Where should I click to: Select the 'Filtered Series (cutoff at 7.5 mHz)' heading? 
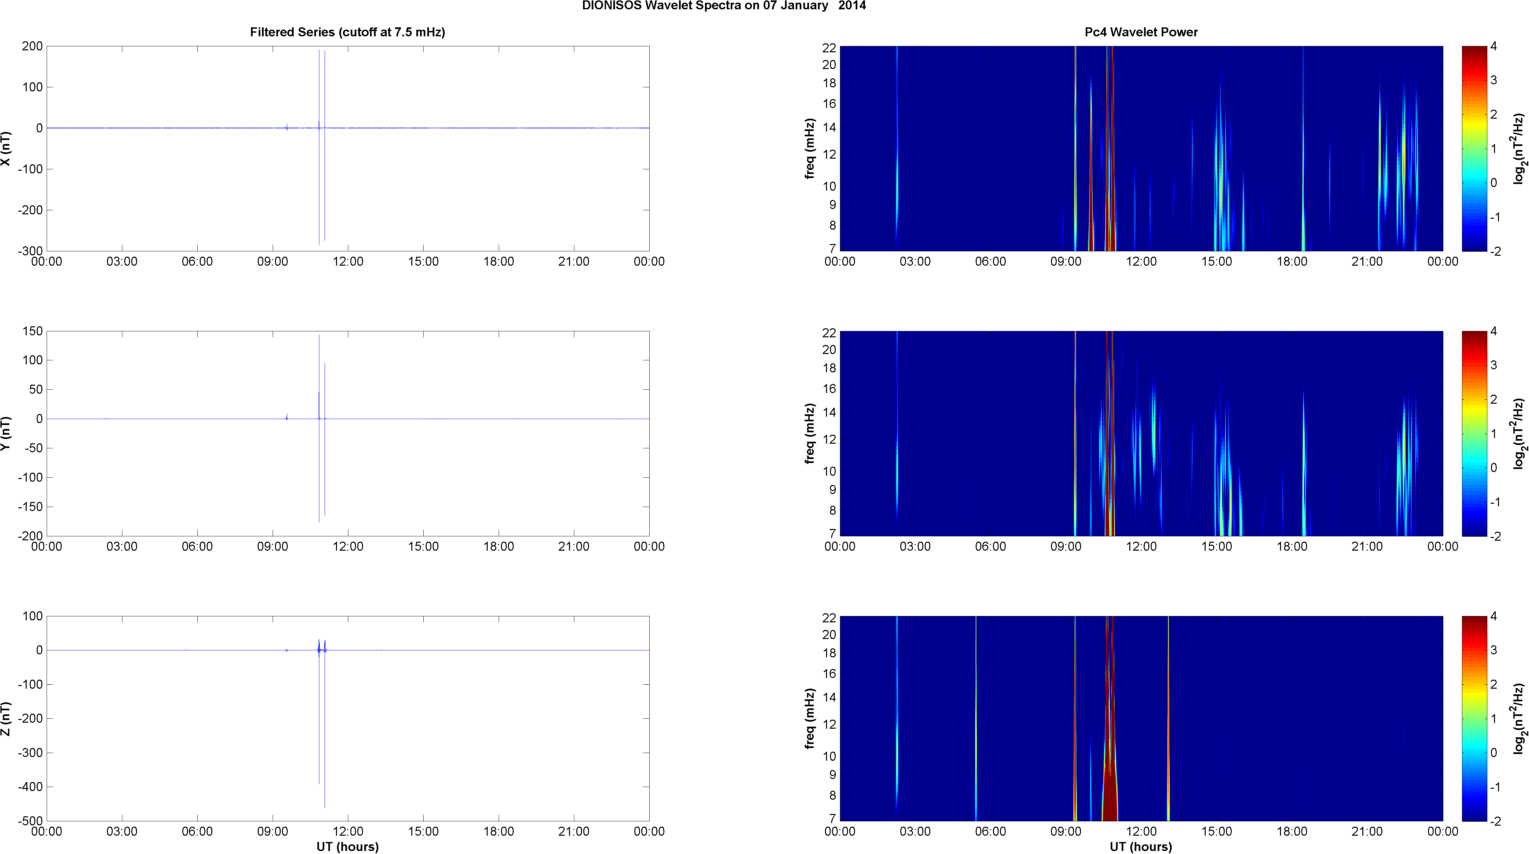coord(347,32)
